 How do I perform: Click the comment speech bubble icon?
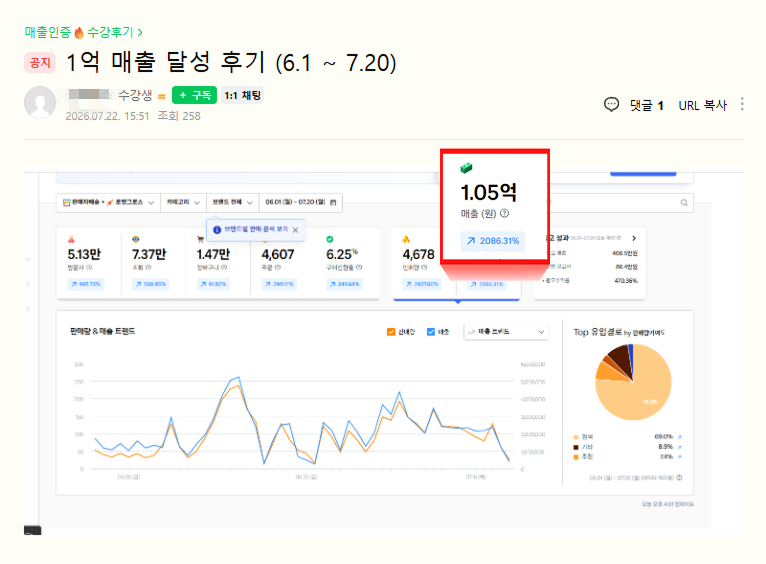[612, 104]
